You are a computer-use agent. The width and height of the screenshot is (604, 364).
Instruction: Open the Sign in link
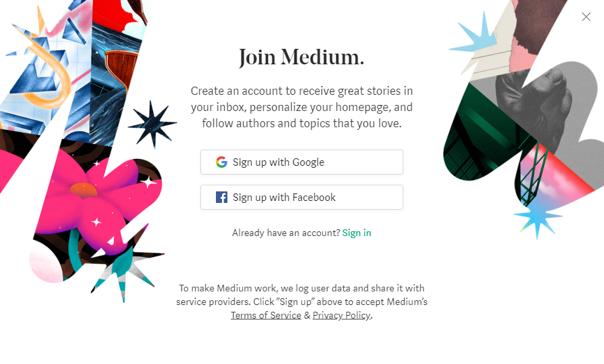(x=357, y=233)
